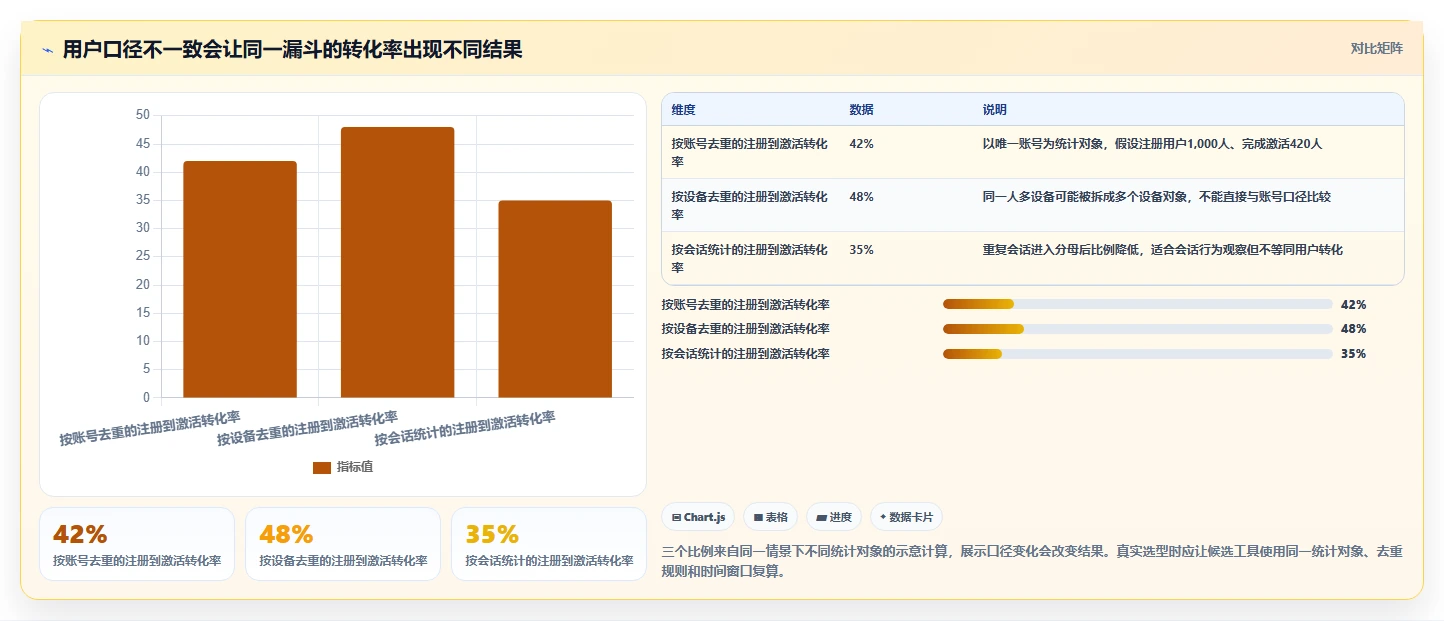Click the lightning icon beside the title

(x=47, y=51)
